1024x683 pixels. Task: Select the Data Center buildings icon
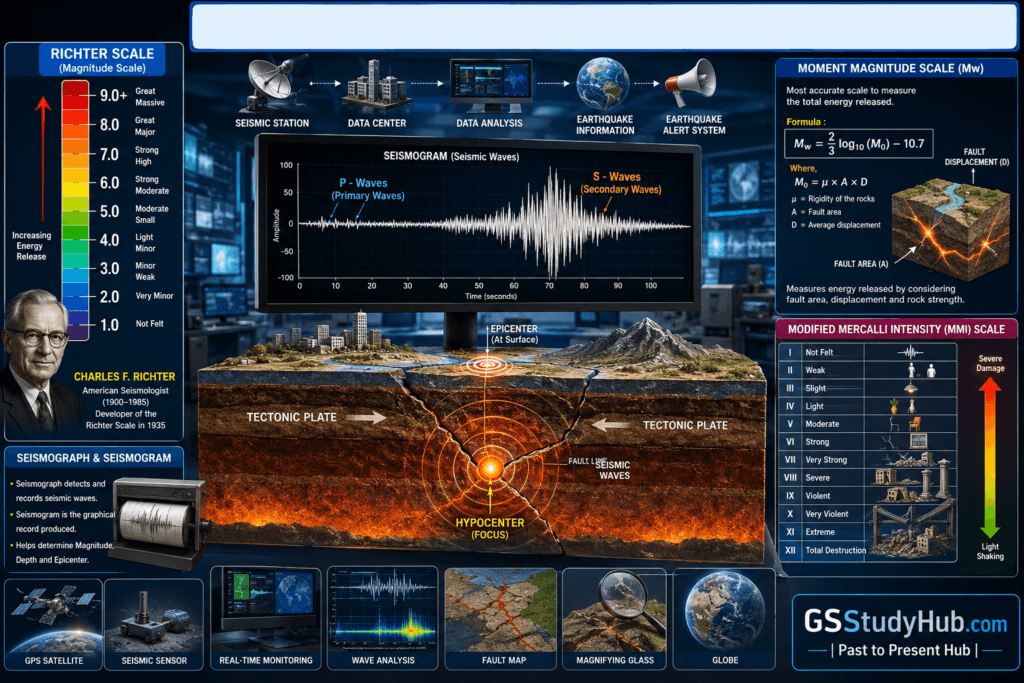point(376,86)
